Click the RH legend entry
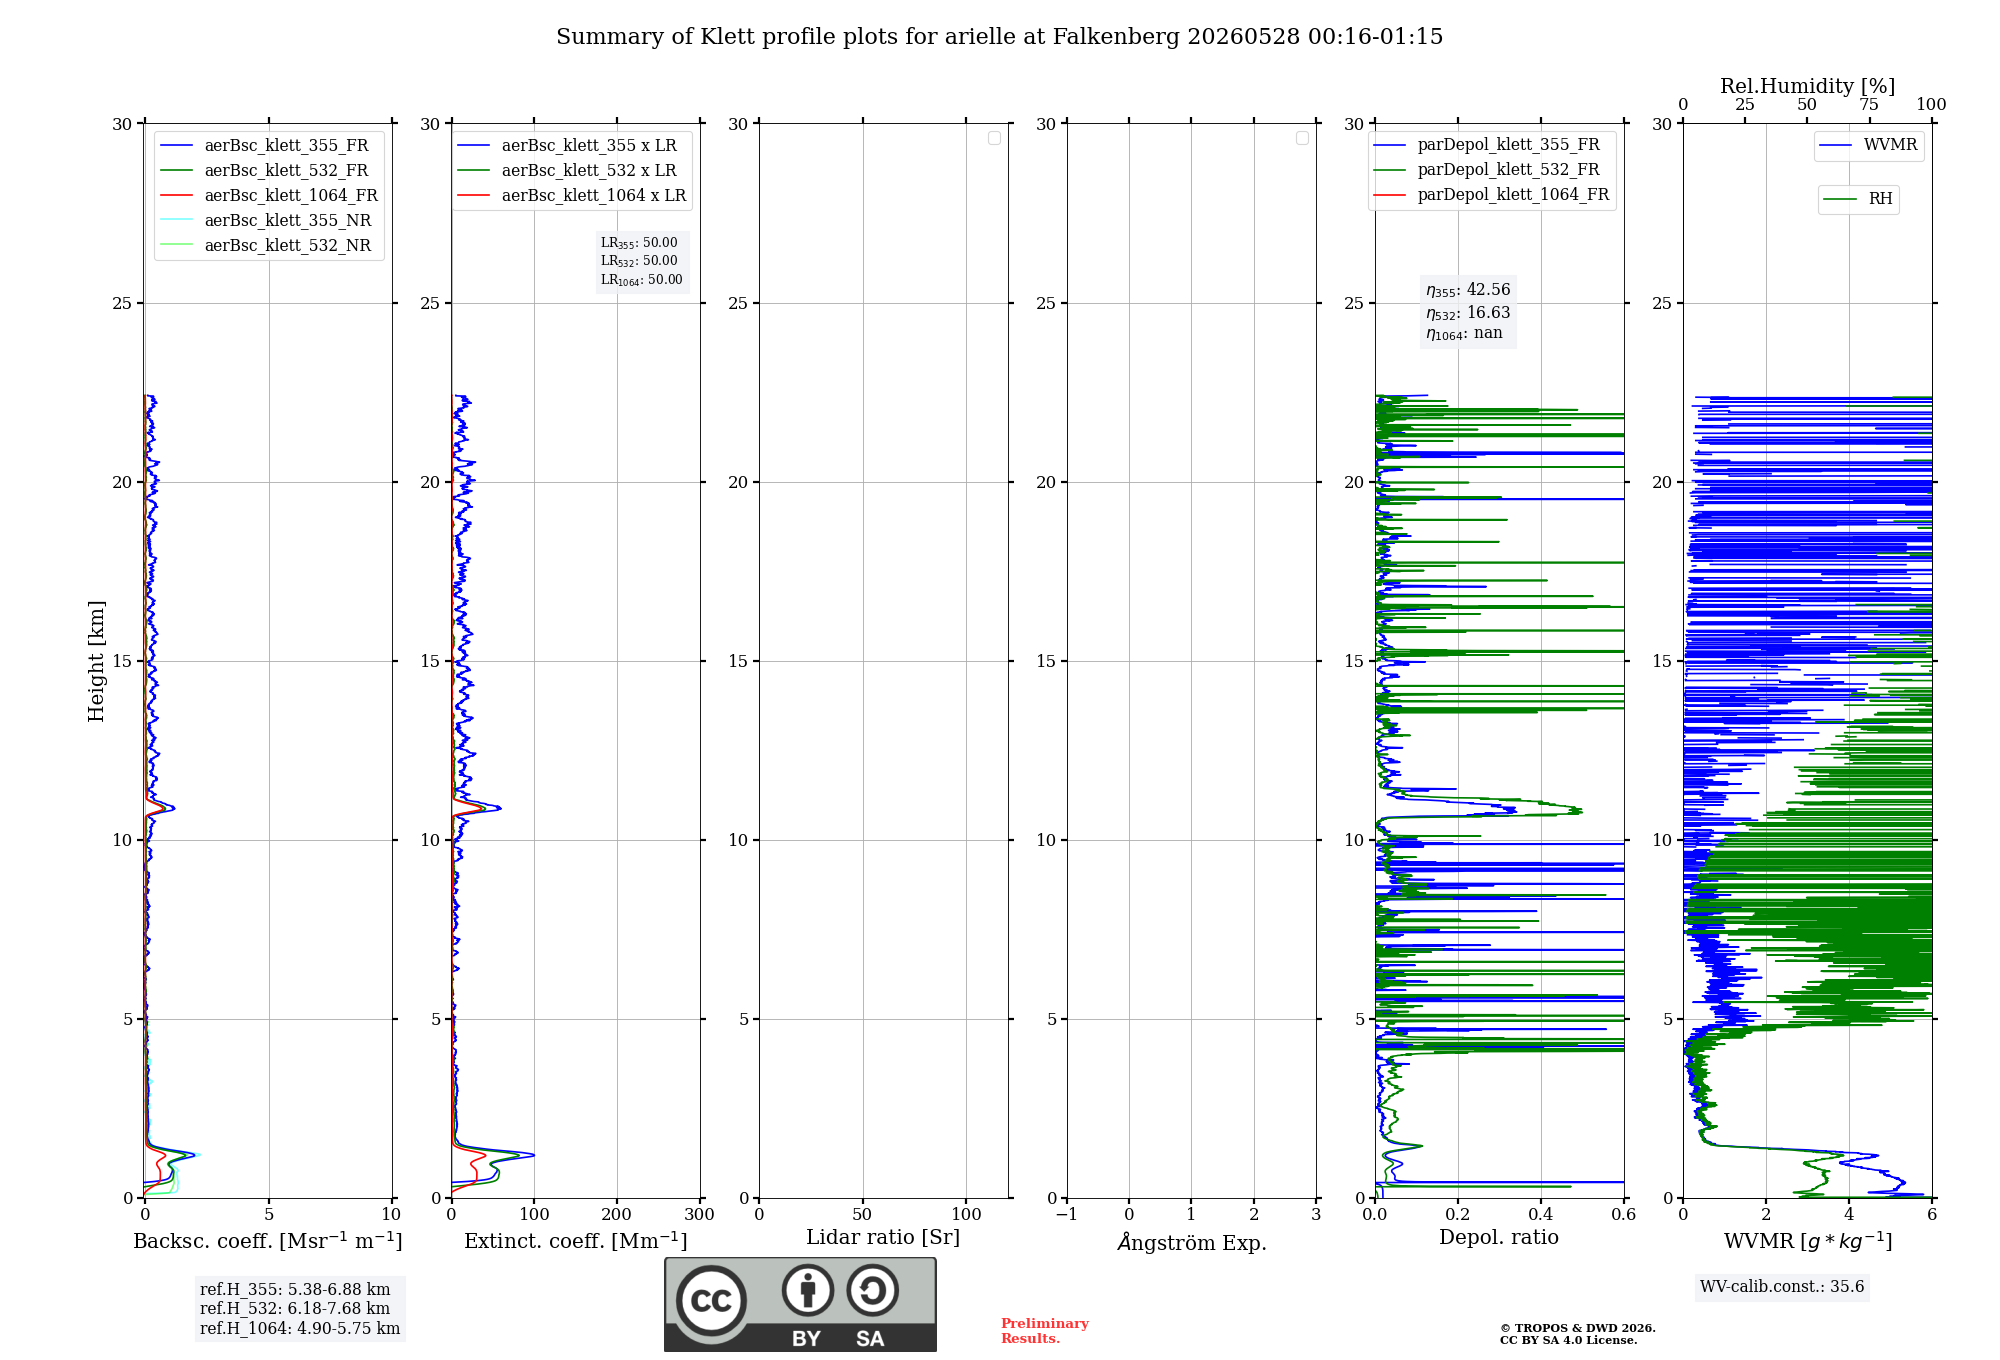The height and width of the screenshot is (1360, 2000). click(1858, 199)
